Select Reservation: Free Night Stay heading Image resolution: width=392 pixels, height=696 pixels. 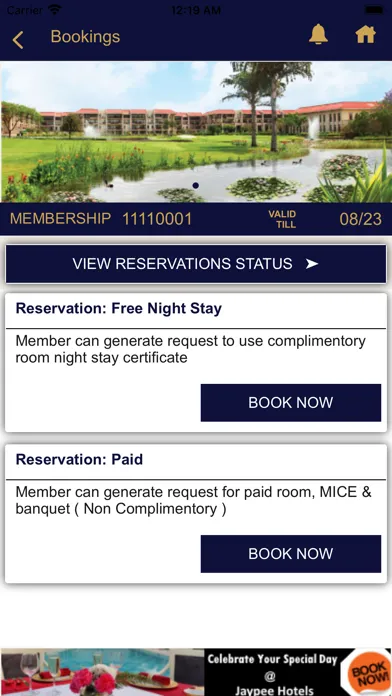pyautogui.click(x=119, y=308)
